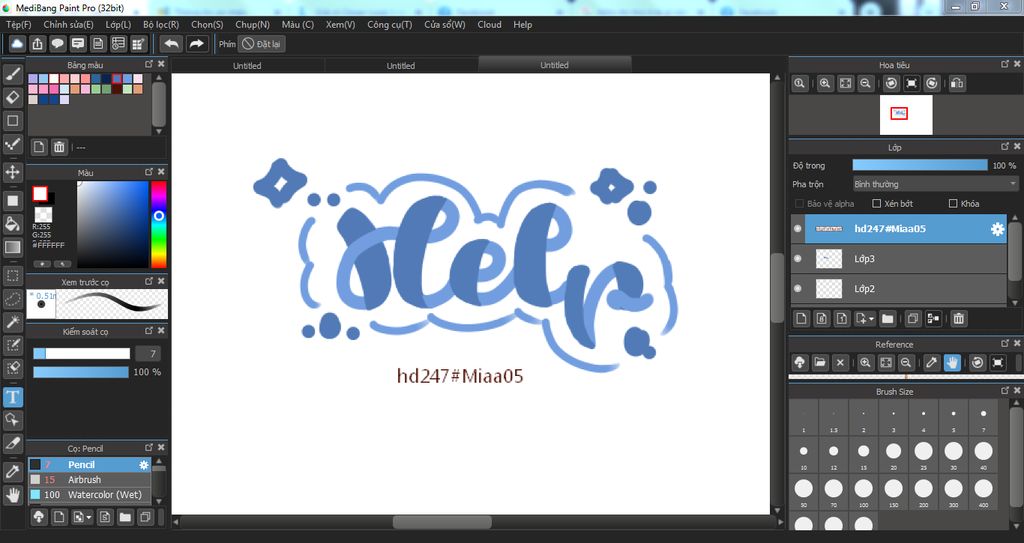This screenshot has height=543, width=1024.
Task: Select the Eraser tool
Action: point(12,97)
